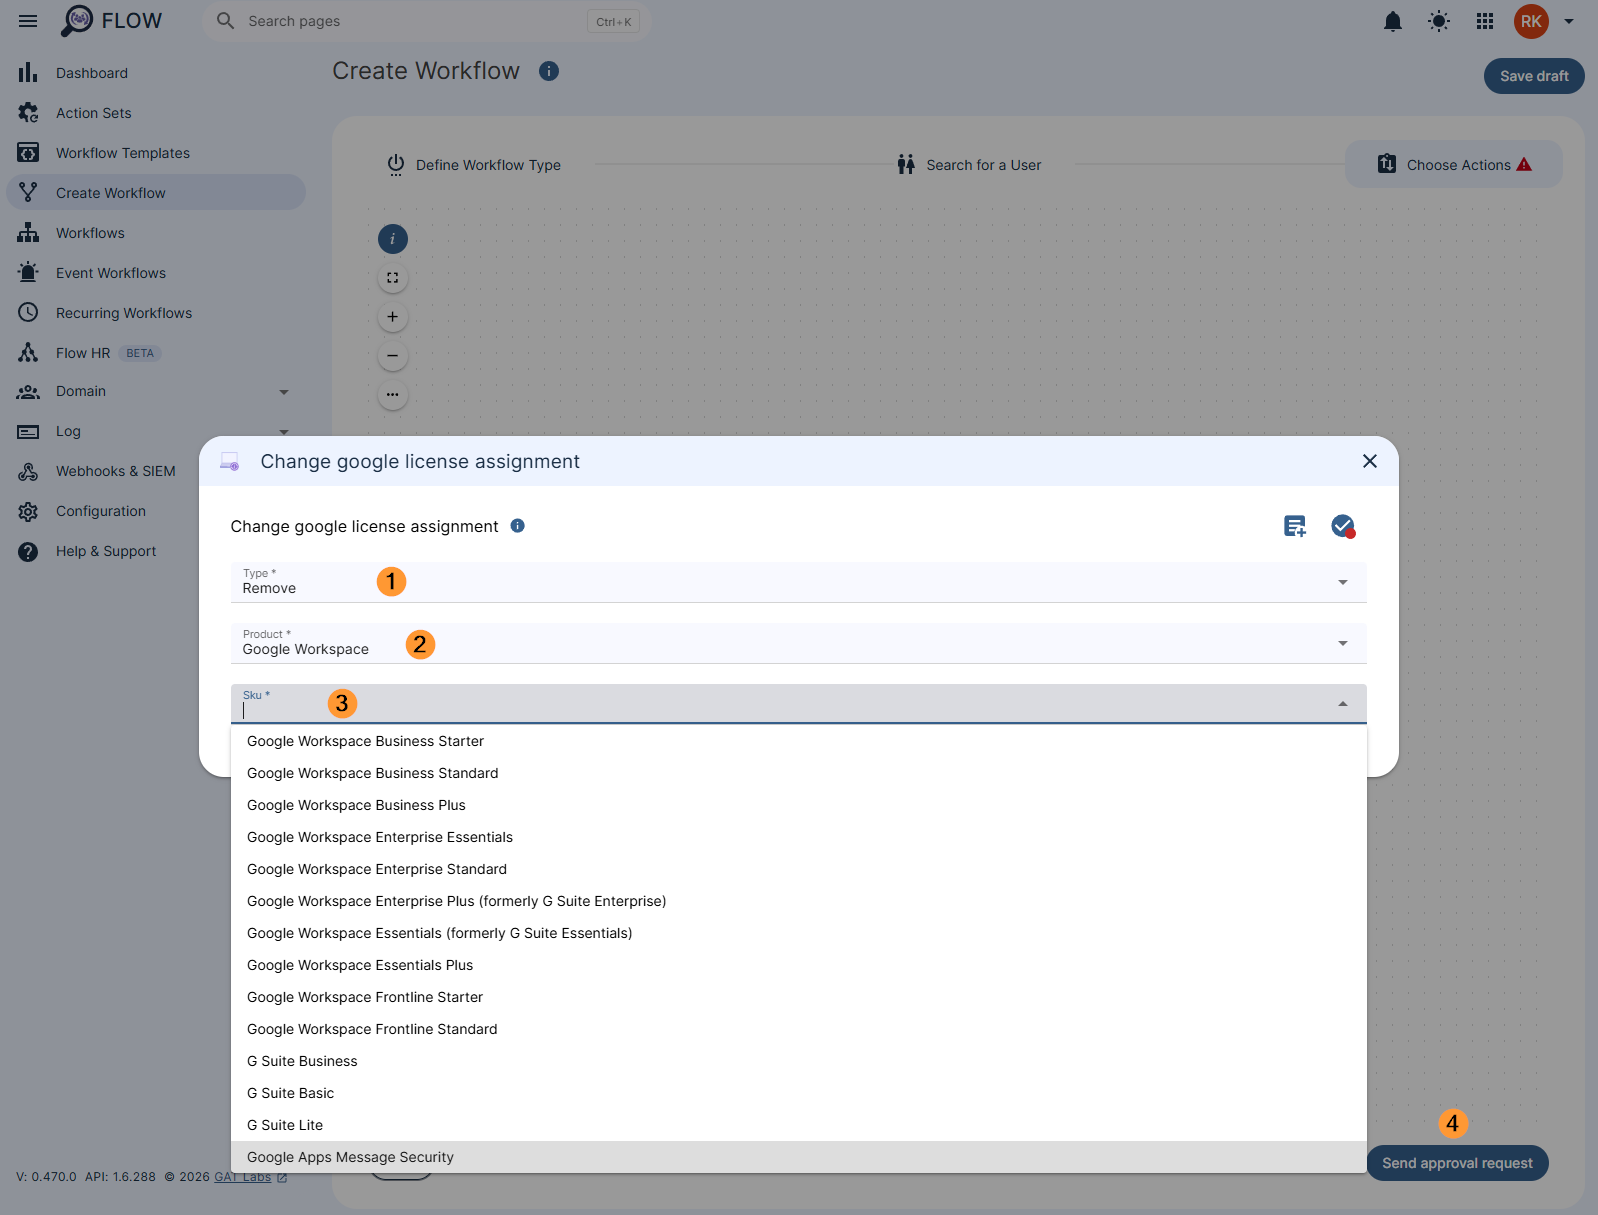Open the RK user avatar menu

click(1530, 21)
